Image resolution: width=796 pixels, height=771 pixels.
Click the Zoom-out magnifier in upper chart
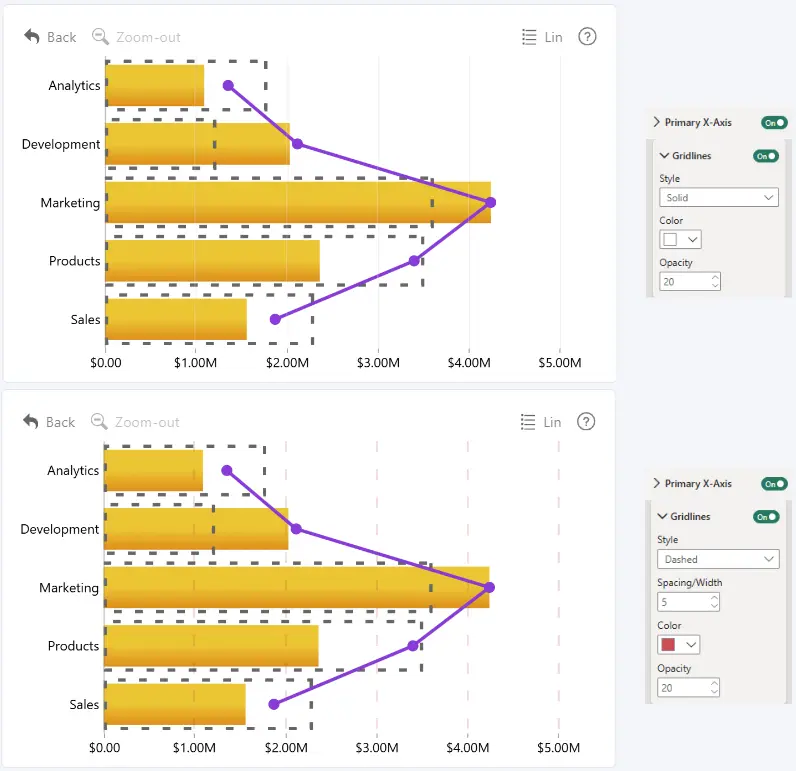(x=100, y=37)
